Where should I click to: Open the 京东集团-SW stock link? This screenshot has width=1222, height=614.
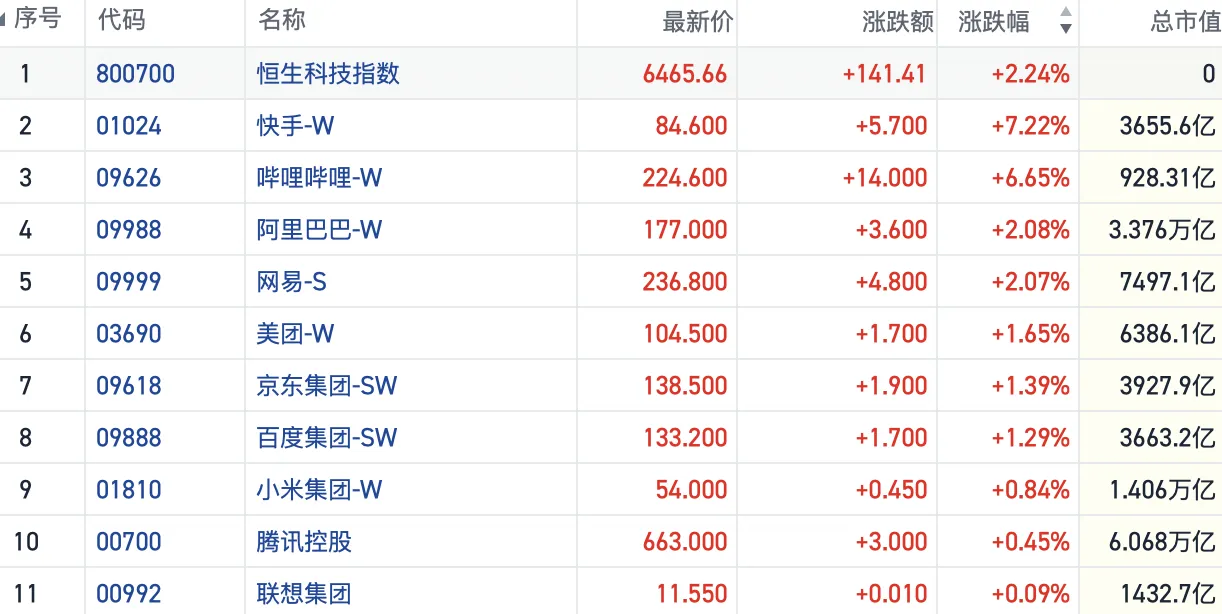[x=326, y=386]
